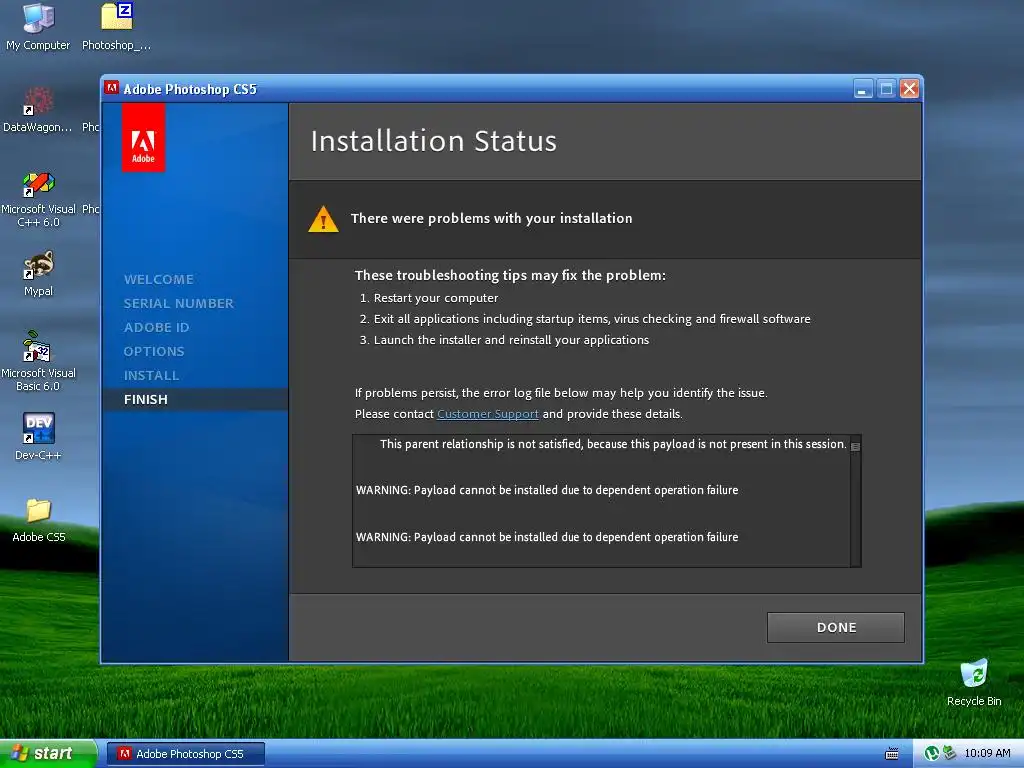1024x768 pixels.
Task: Minimize the Adobe Photoshop CS5 installer window
Action: coord(863,89)
